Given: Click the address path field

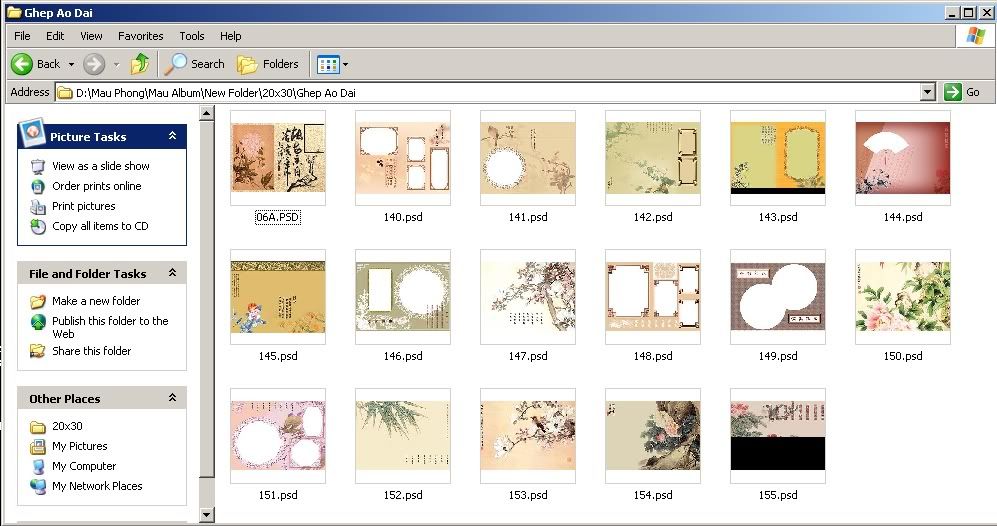Looking at the screenshot, I should pos(488,92).
